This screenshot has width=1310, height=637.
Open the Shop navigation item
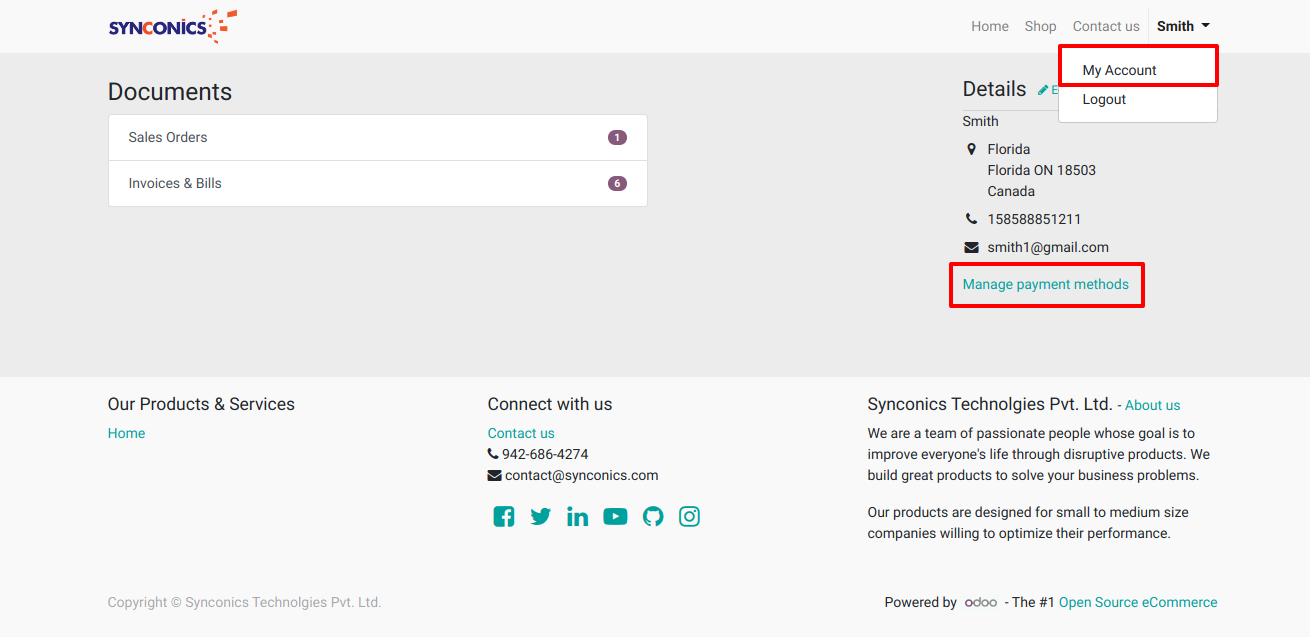pos(1040,27)
